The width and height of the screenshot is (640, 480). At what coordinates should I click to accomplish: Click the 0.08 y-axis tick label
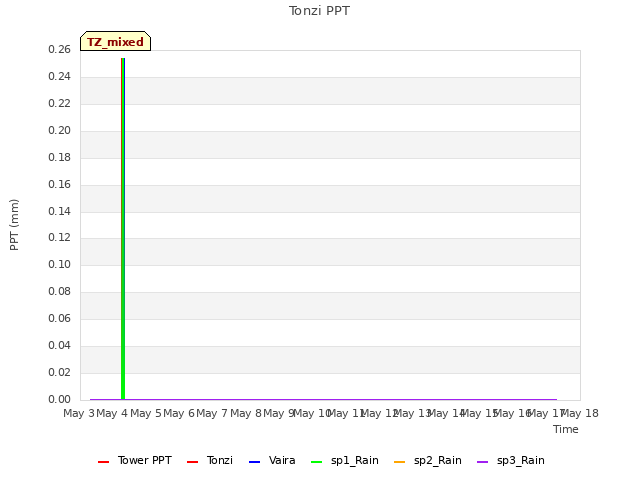pos(59,291)
